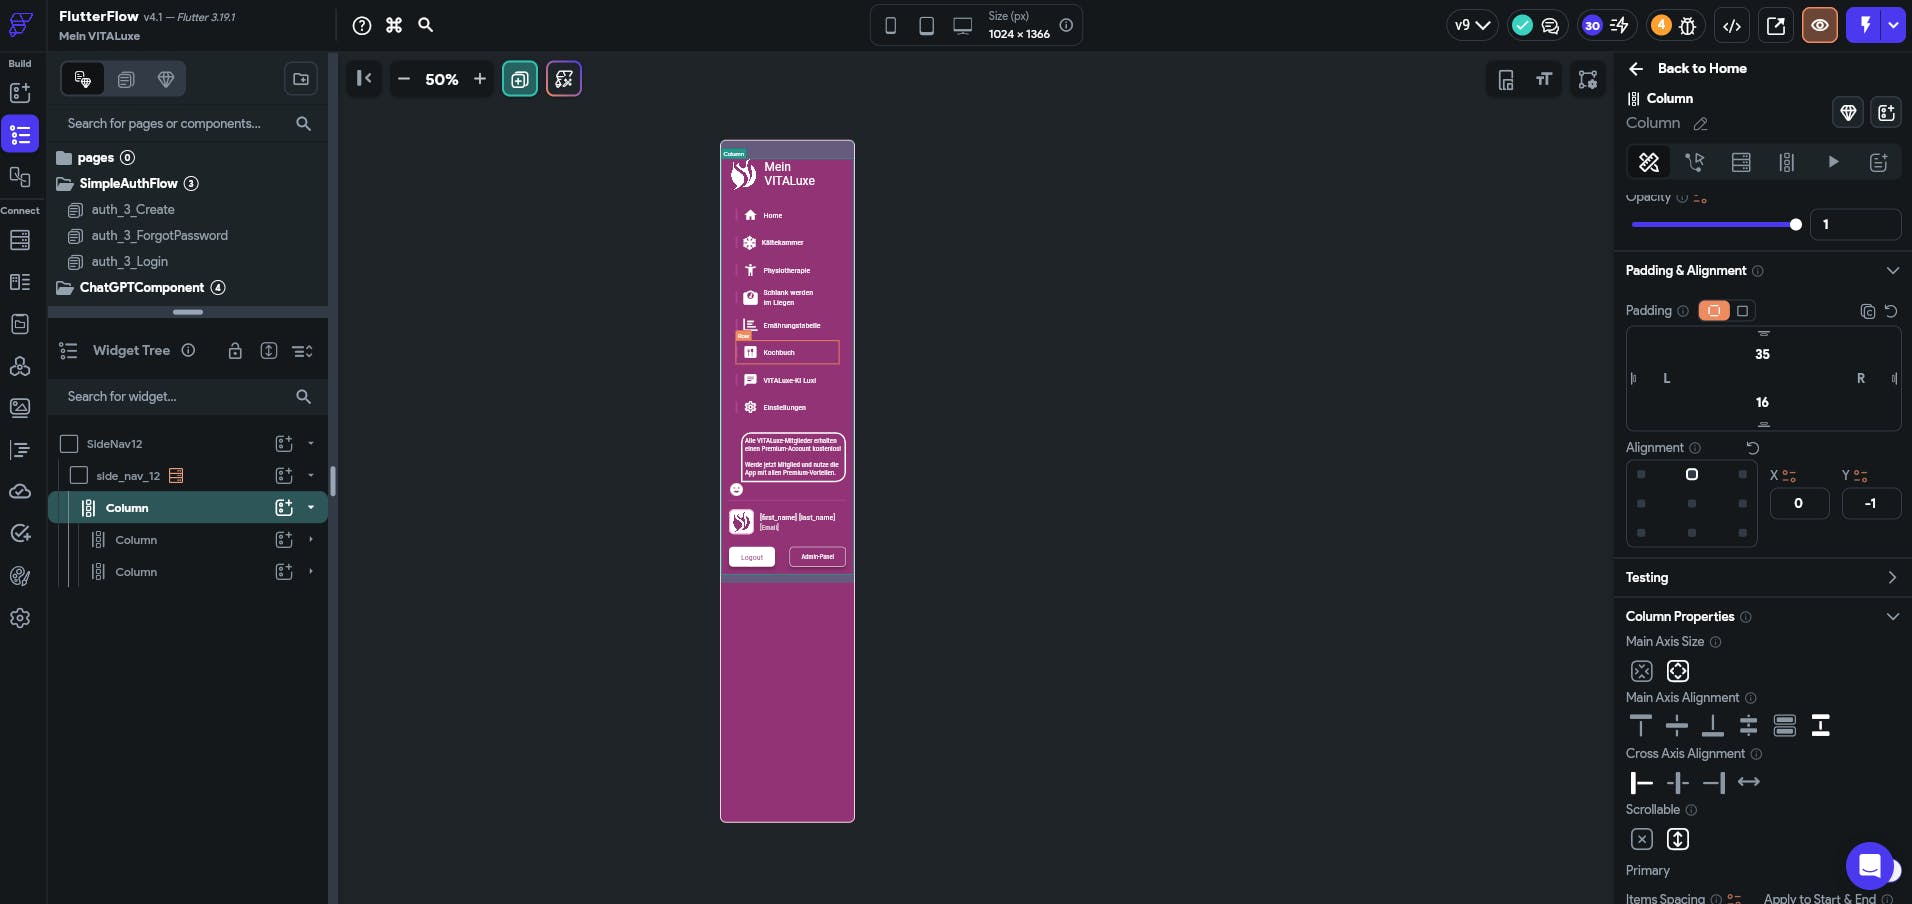Screen dimensions: 1912x904
Task: Click the zoom out minus button
Action: point(404,79)
